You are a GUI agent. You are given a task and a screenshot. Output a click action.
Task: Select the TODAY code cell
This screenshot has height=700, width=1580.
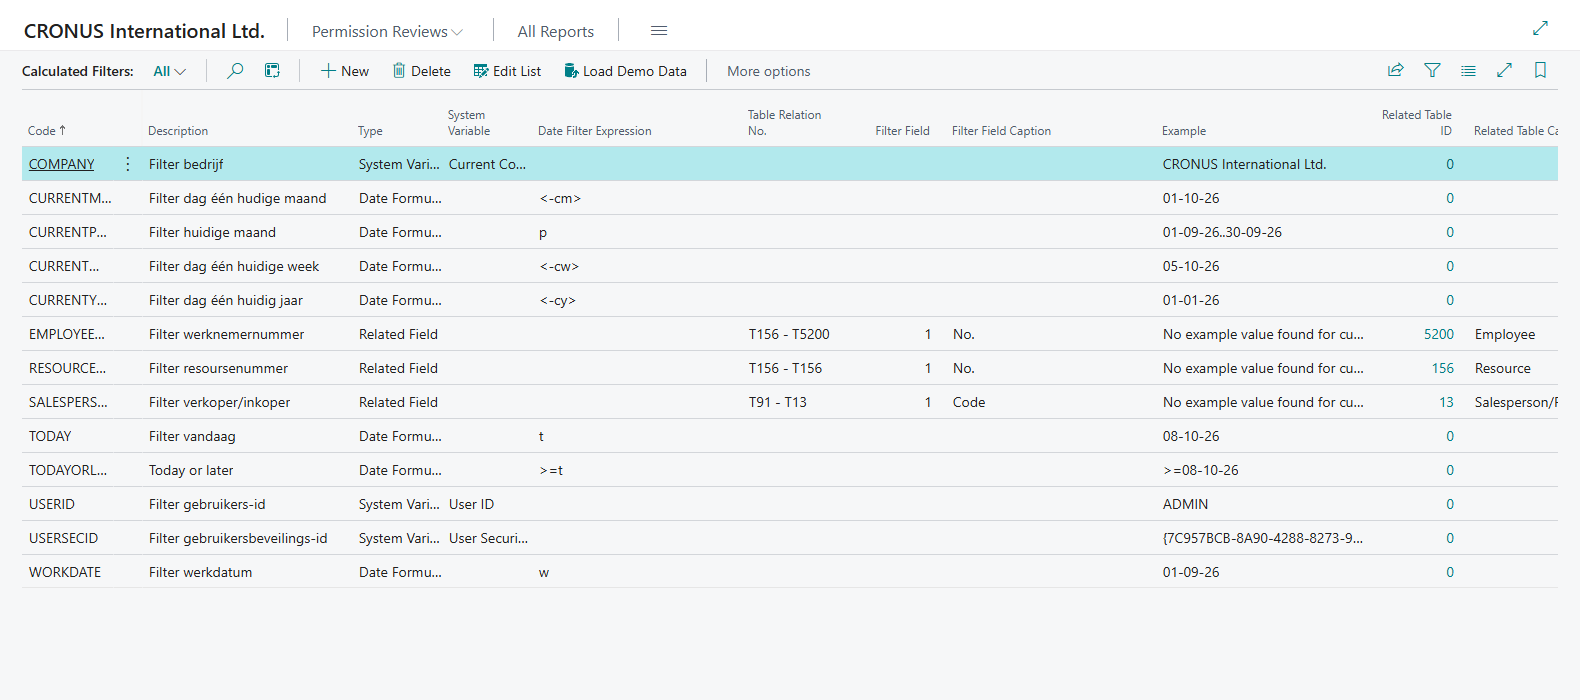pos(50,436)
